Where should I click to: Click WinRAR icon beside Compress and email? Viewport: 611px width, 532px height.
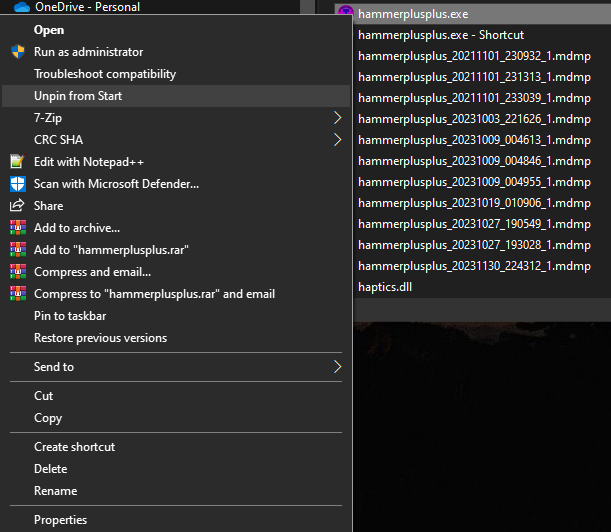pyautogui.click(x=18, y=272)
